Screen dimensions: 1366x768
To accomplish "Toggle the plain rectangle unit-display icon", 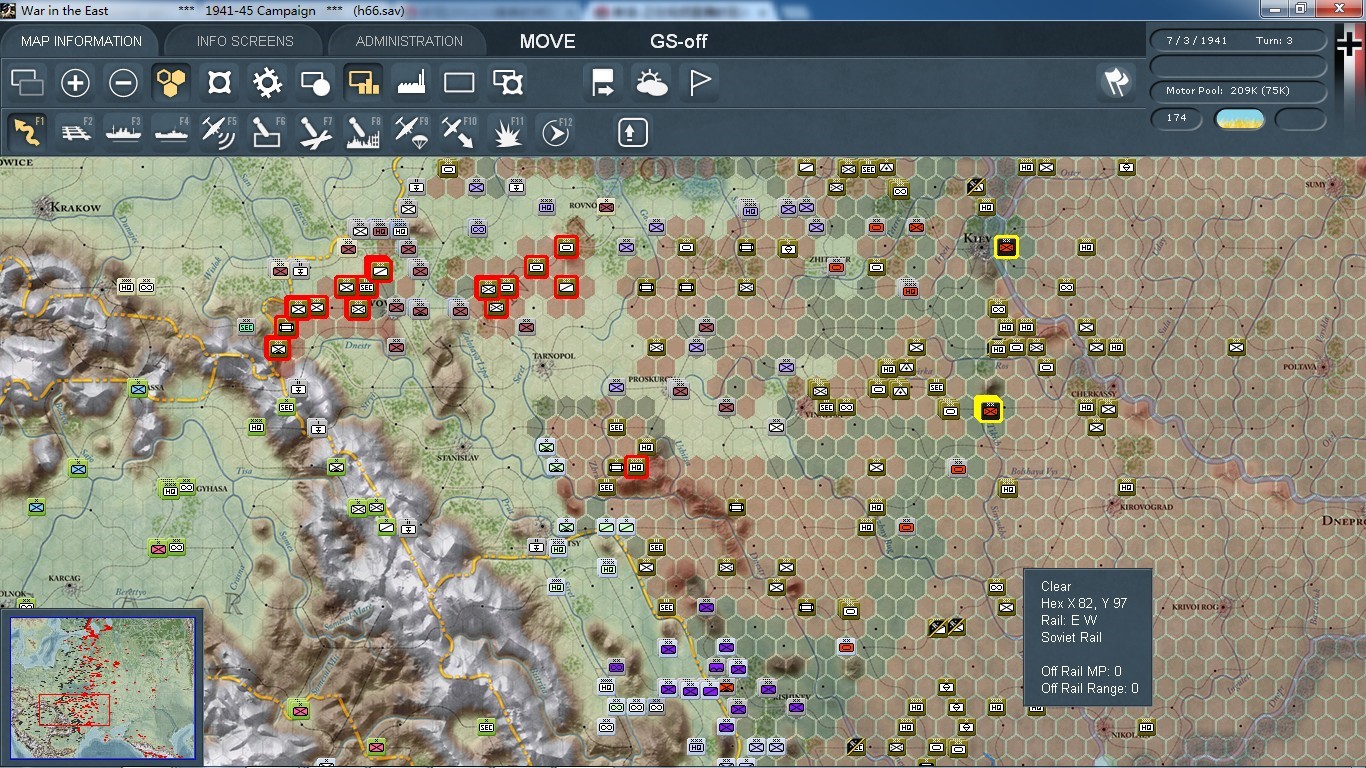I will [x=459, y=82].
